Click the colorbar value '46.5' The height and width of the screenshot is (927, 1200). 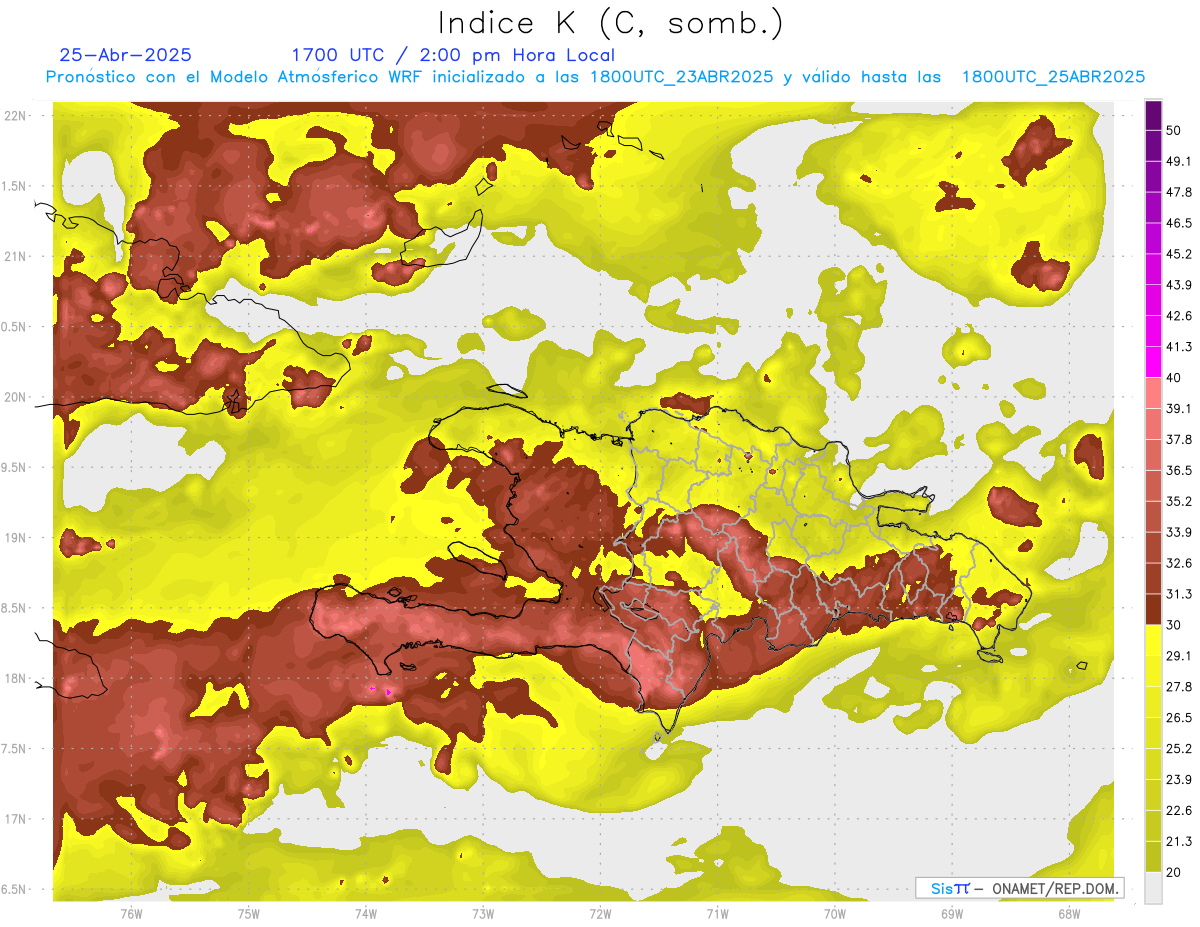point(1179,223)
